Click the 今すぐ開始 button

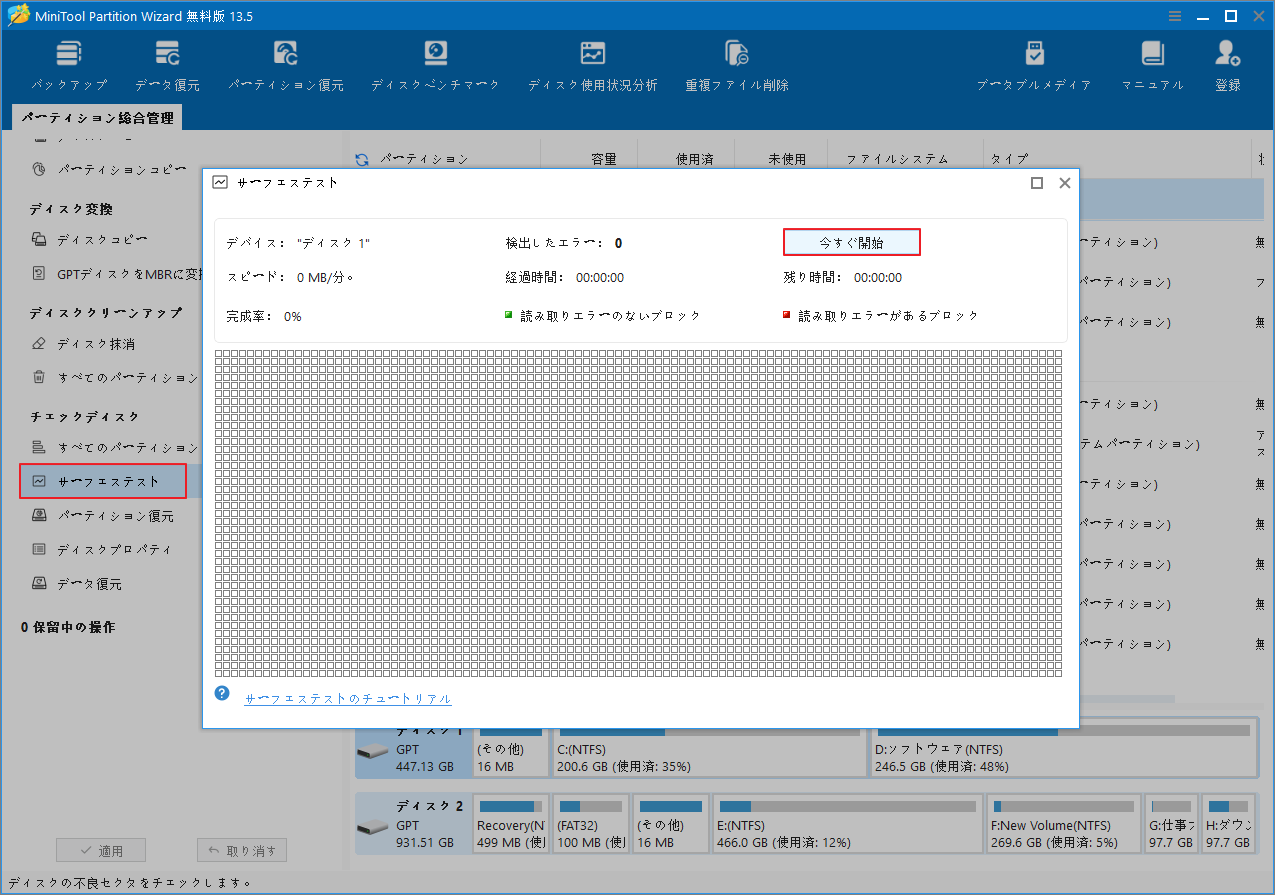[x=851, y=241]
